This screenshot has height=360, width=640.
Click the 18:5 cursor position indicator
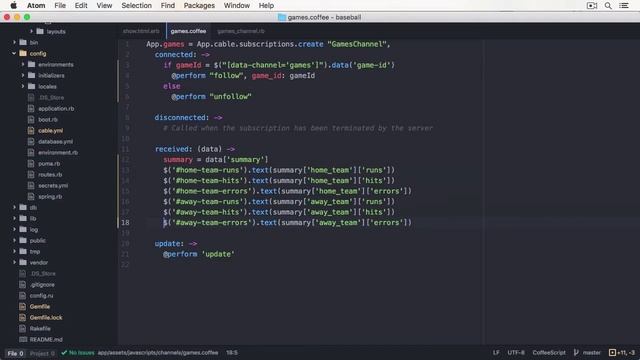232,352
